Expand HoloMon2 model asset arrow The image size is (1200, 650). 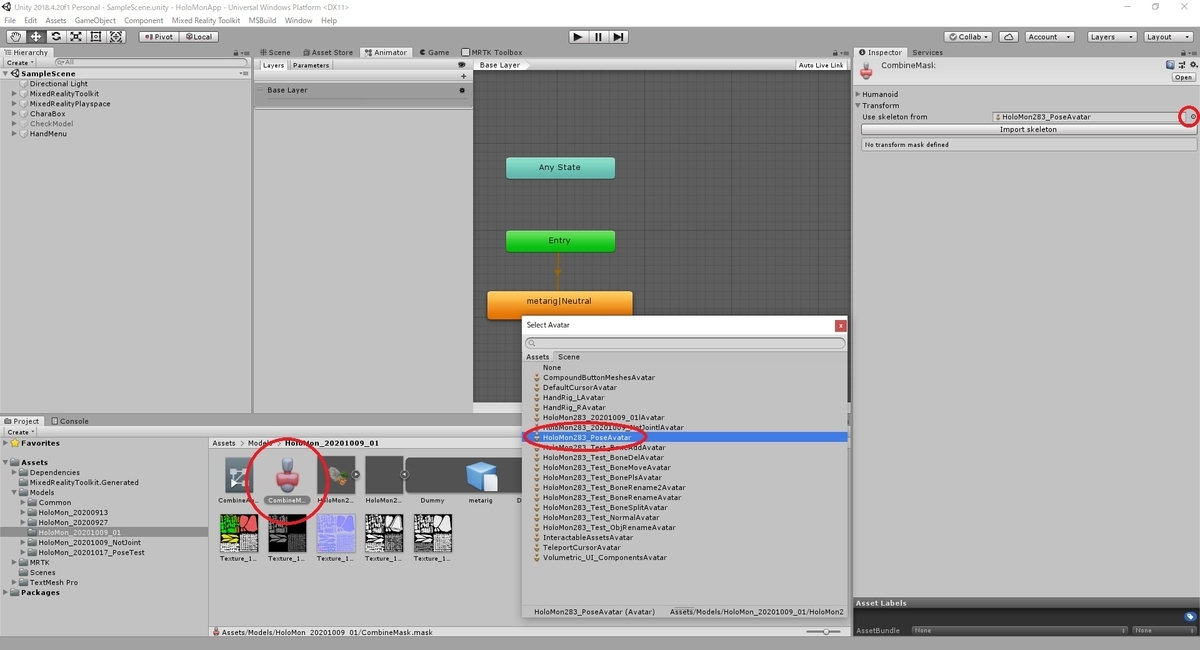click(x=356, y=475)
